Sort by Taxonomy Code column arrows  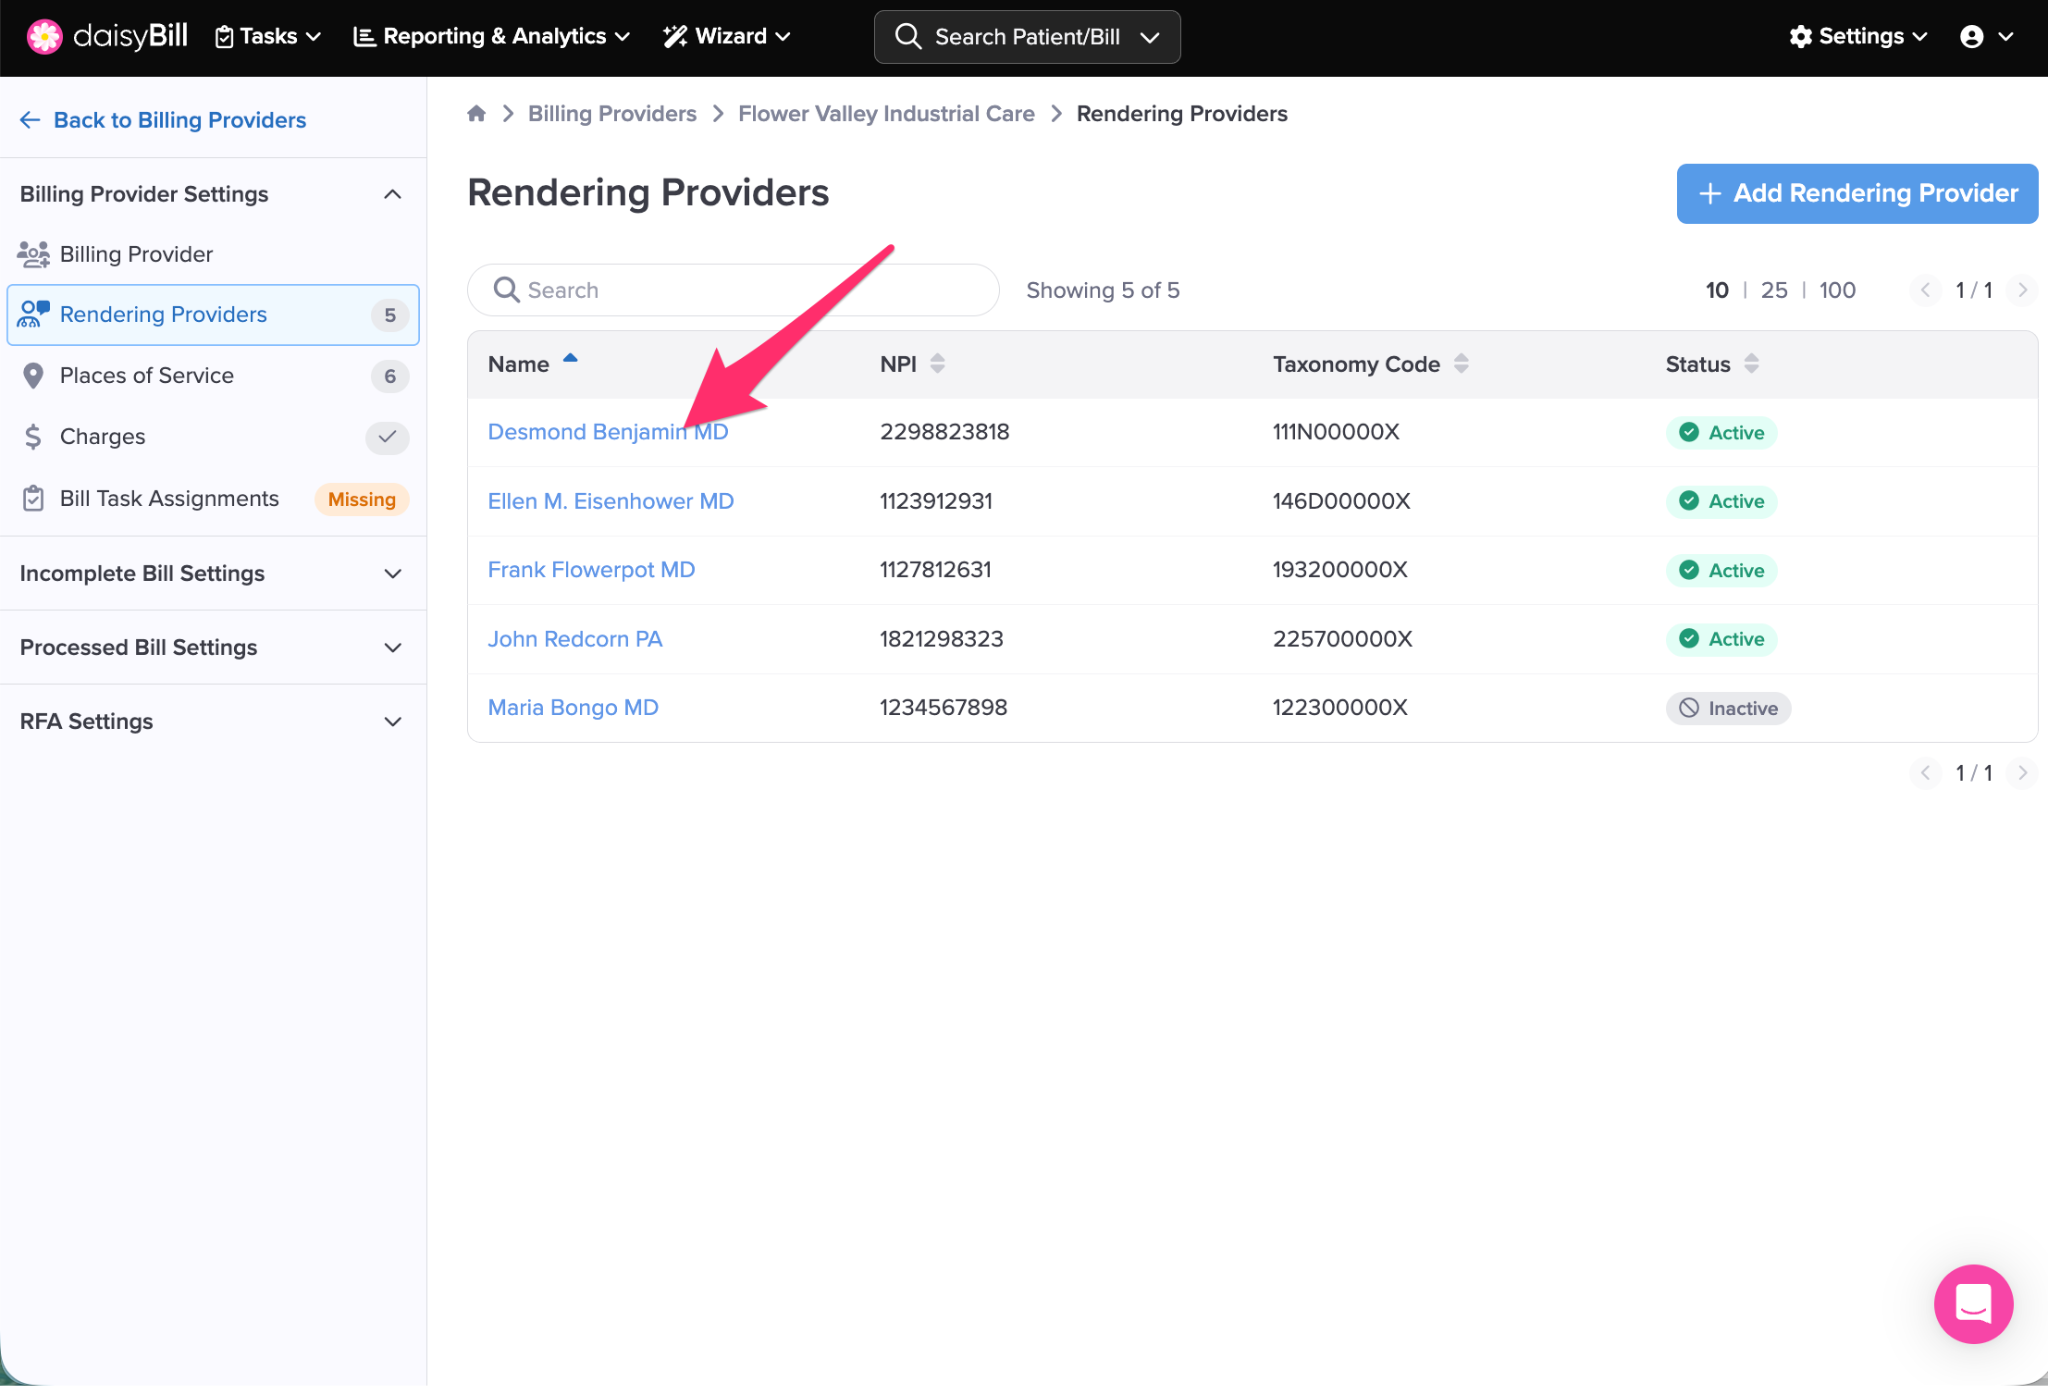[x=1461, y=364]
